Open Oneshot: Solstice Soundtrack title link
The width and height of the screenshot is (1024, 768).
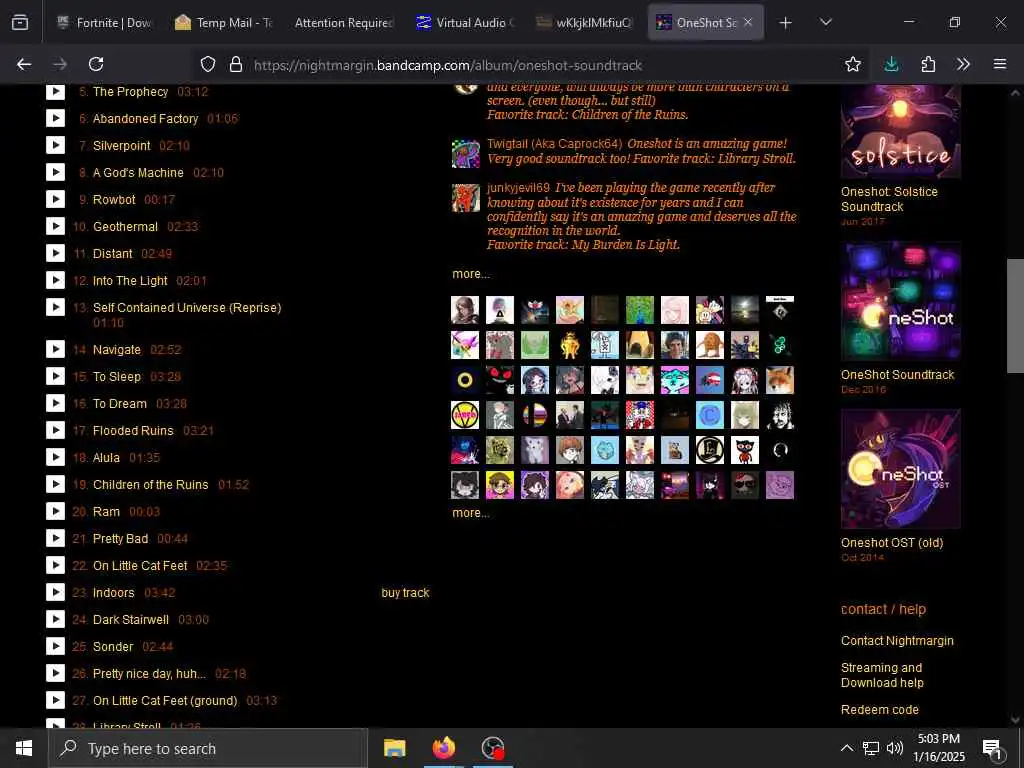click(x=889, y=199)
